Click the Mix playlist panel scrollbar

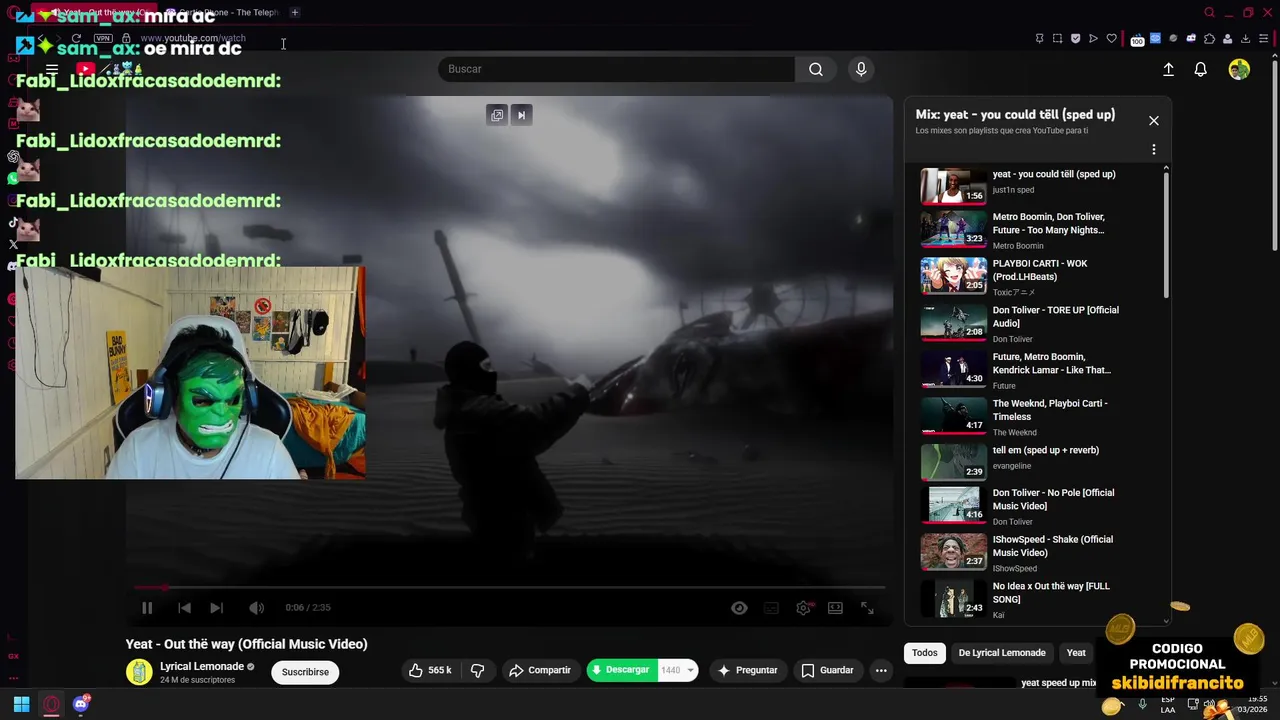(1166, 235)
